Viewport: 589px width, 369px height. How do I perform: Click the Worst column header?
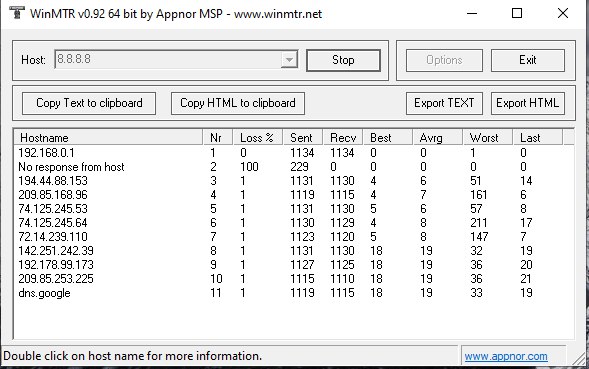488,138
